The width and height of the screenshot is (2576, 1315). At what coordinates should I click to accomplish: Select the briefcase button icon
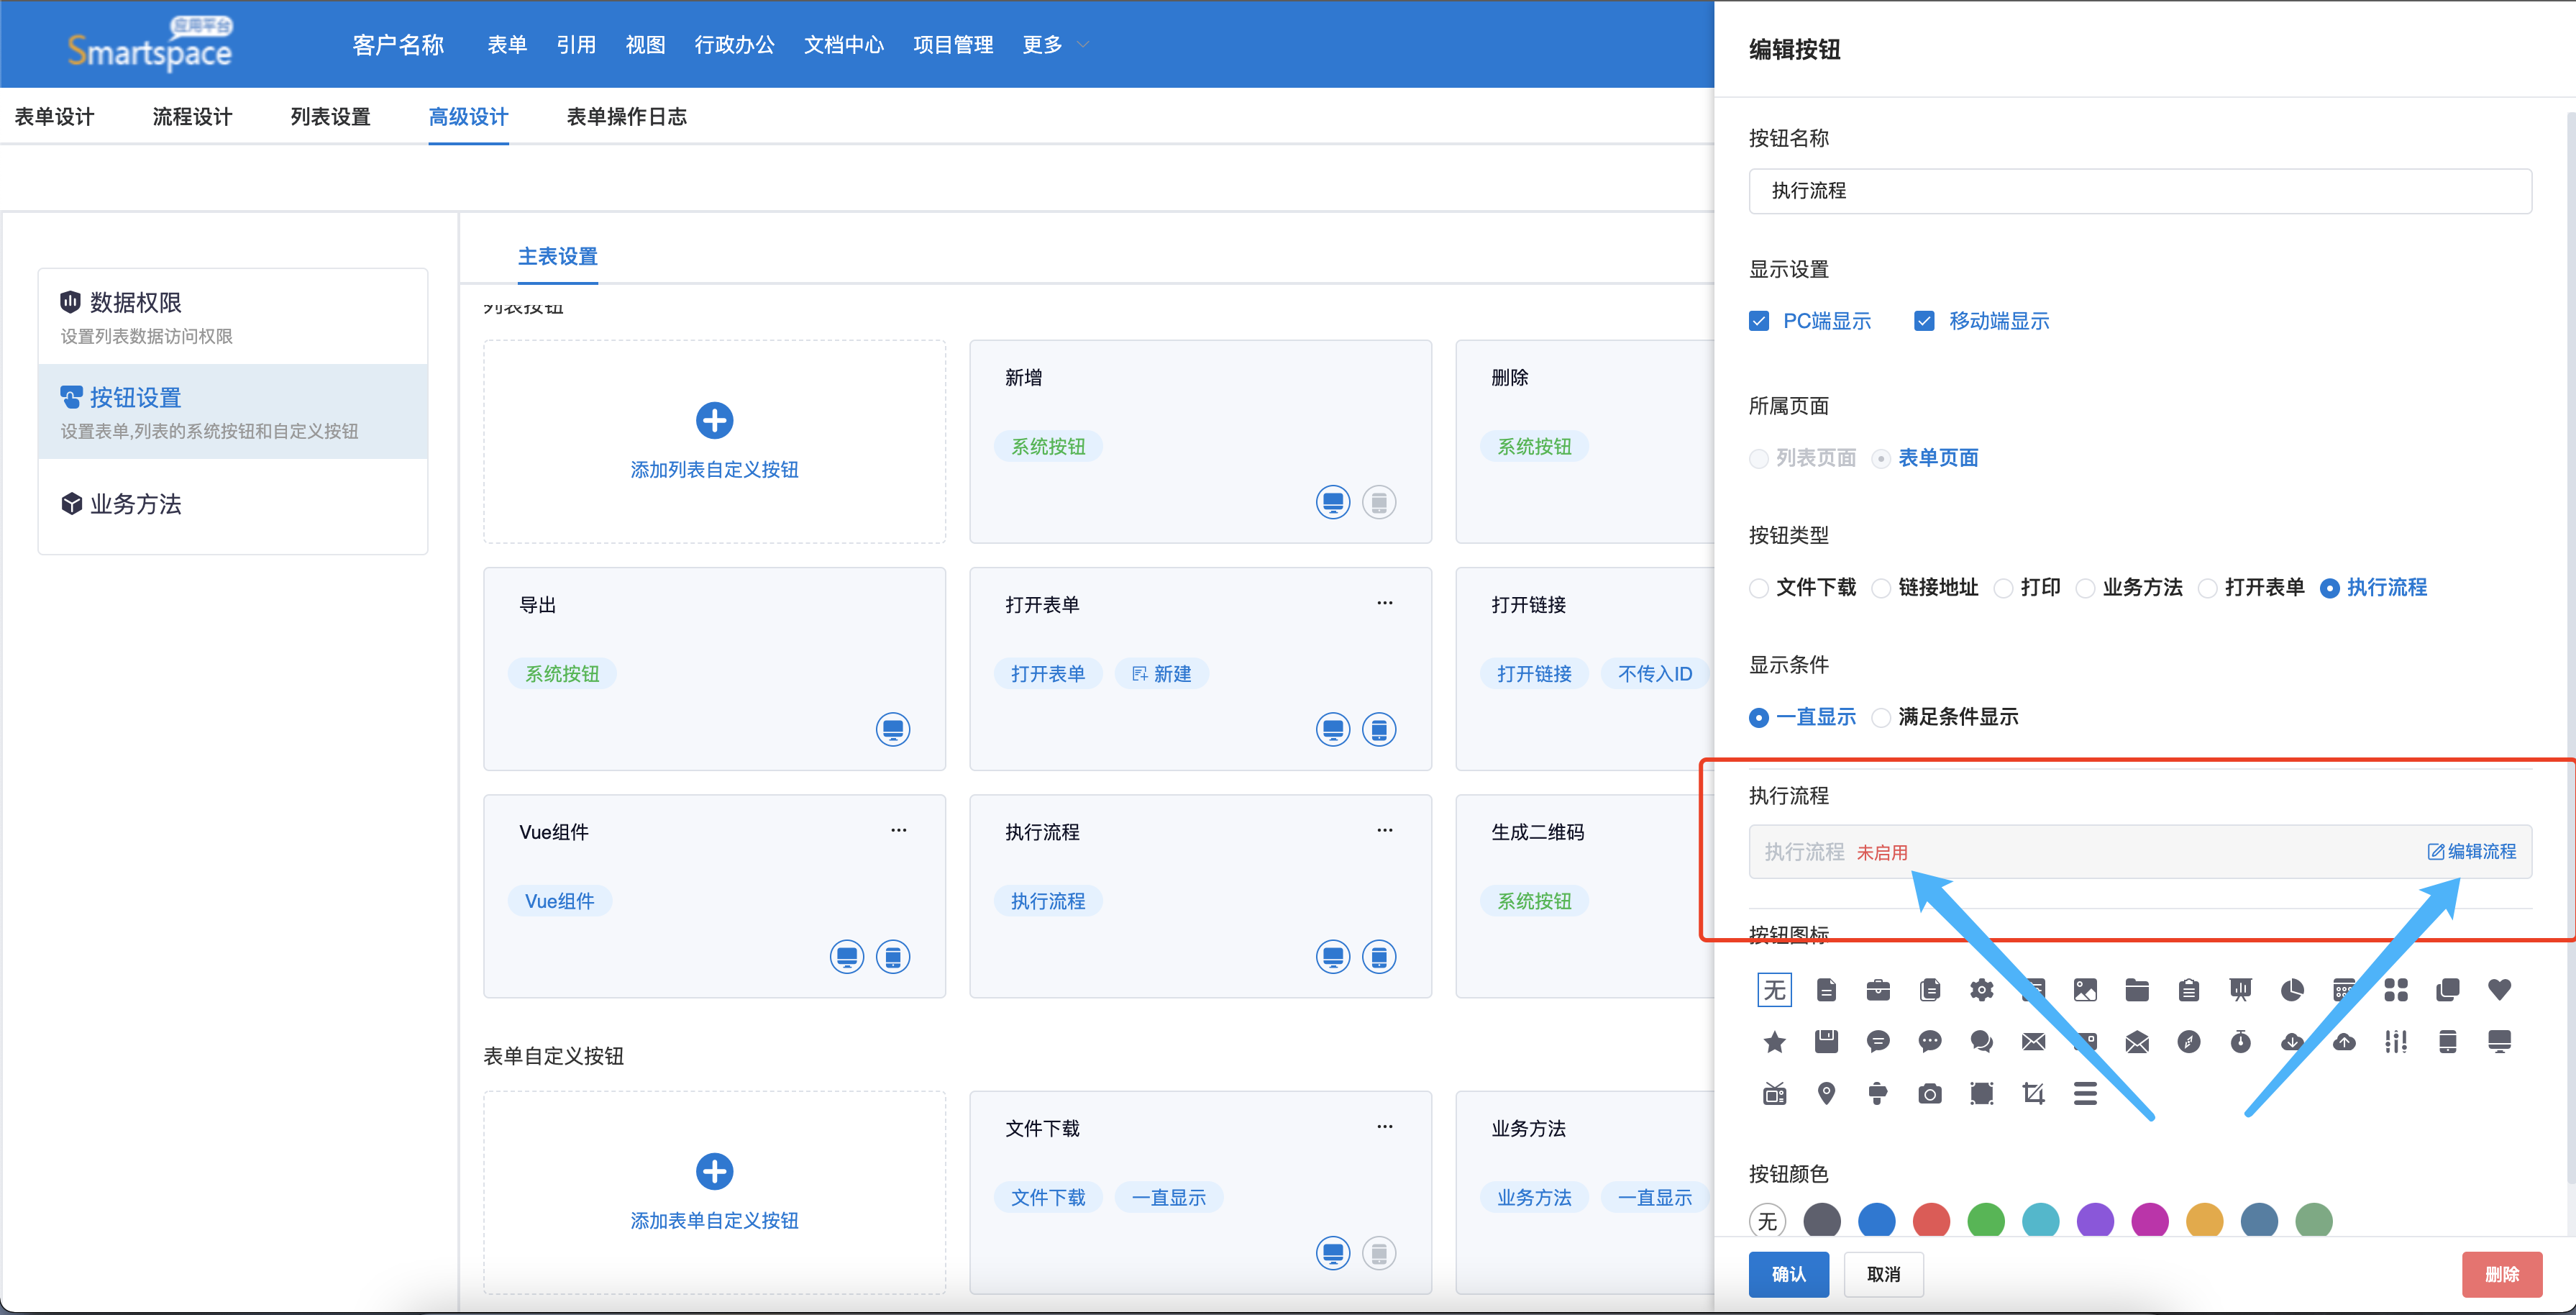point(1877,990)
